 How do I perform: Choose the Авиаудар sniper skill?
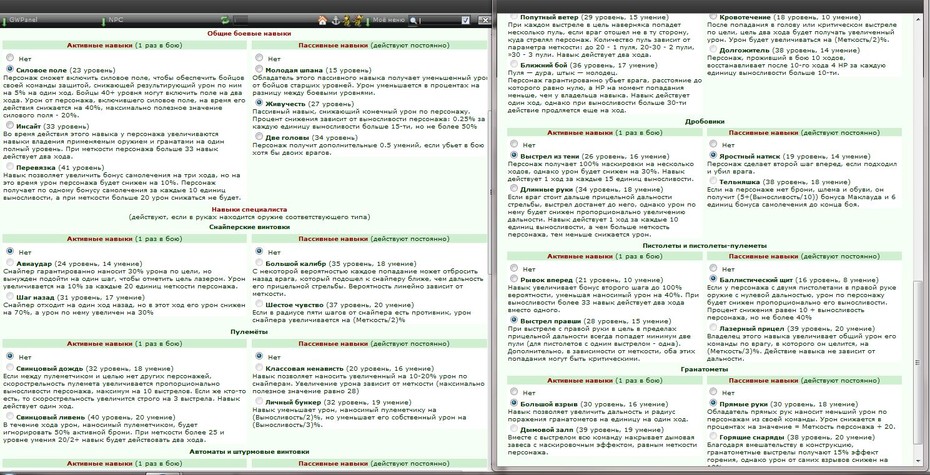[x=10, y=262]
